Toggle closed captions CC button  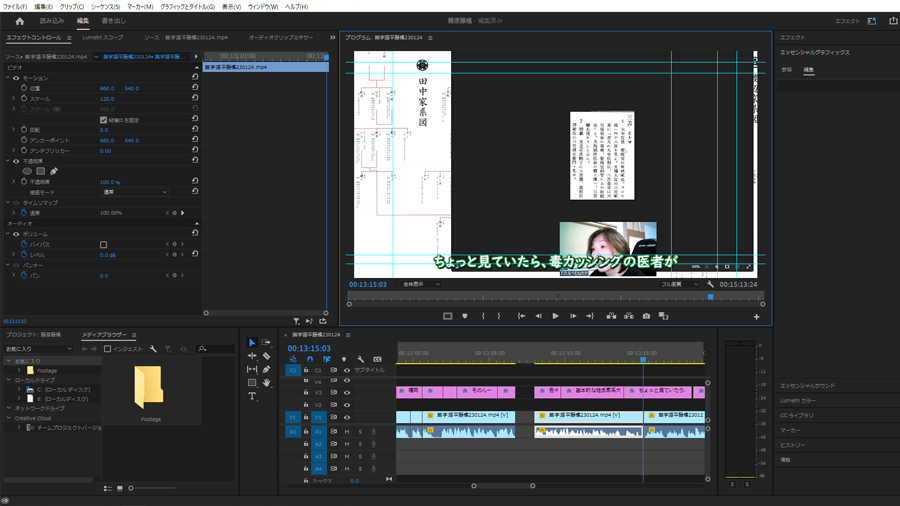377,359
